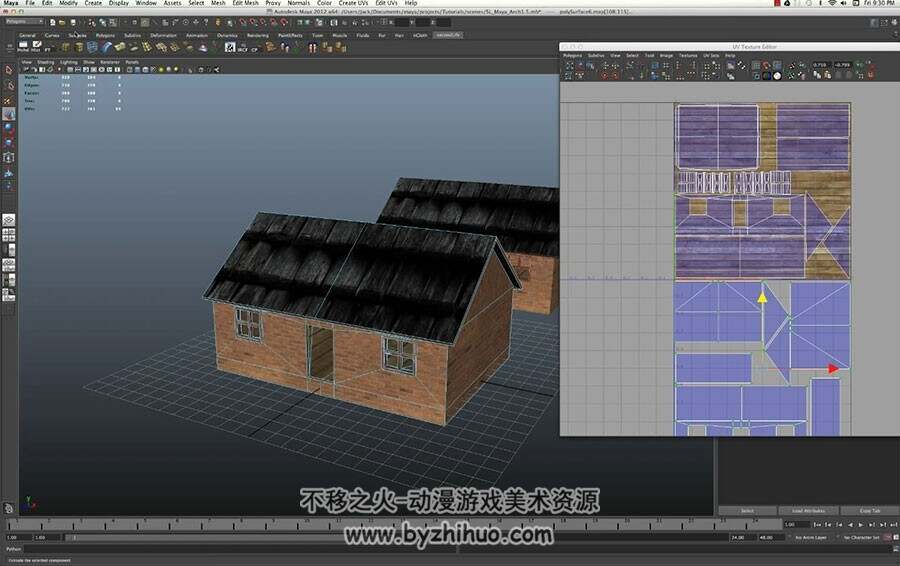
Task: Activate the Select tool in the toolbox
Action: 9,70
